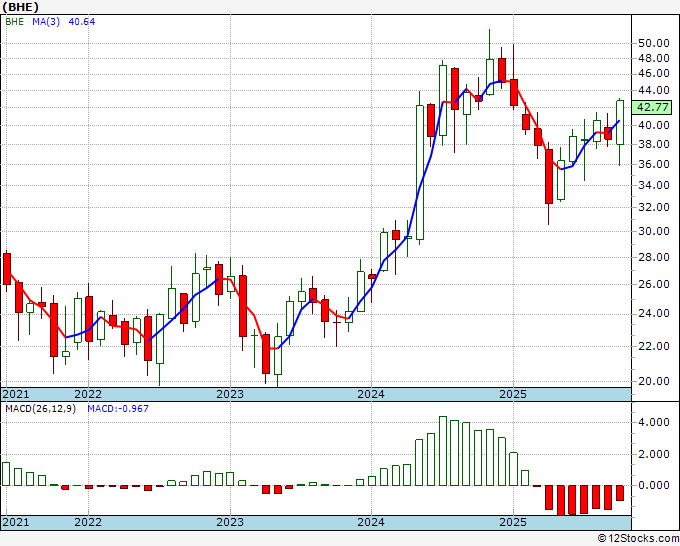The height and width of the screenshot is (546, 680).
Task: Click the 38.00 price axis label
Action: [653, 144]
